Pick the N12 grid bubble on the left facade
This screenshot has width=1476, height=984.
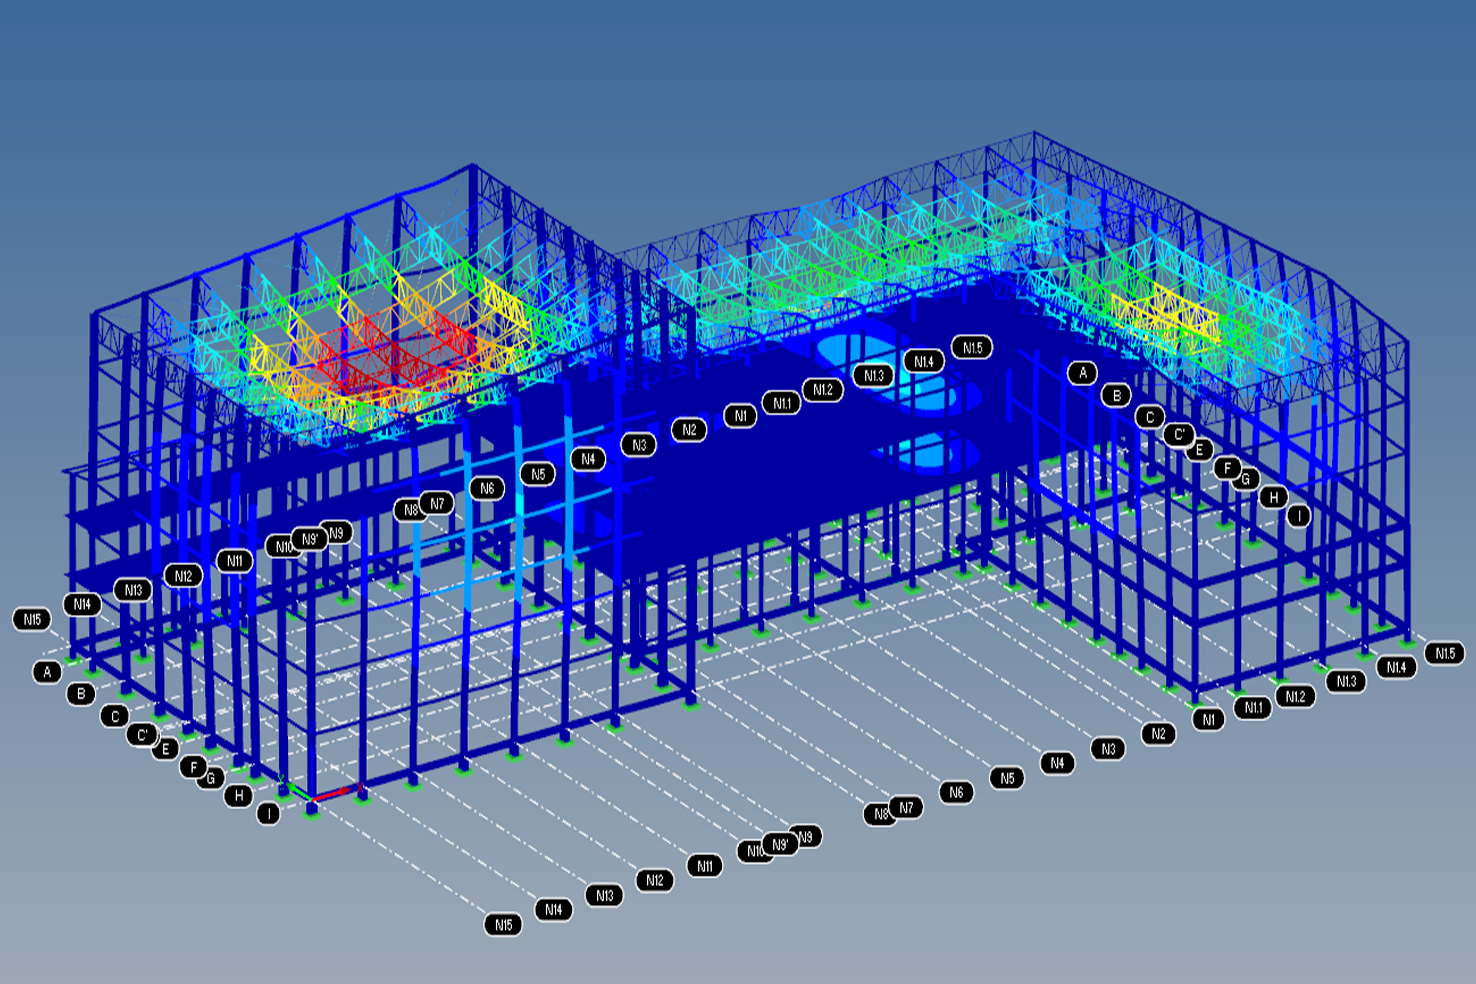(183, 576)
